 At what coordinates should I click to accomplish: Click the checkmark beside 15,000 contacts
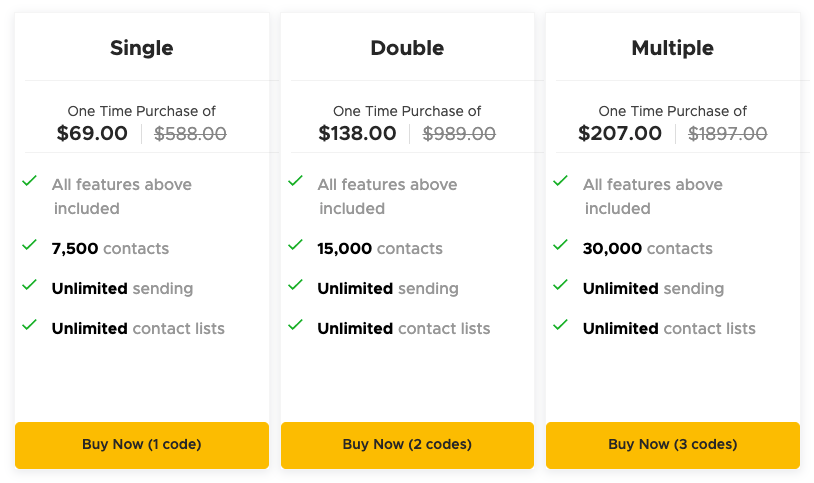[295, 246]
